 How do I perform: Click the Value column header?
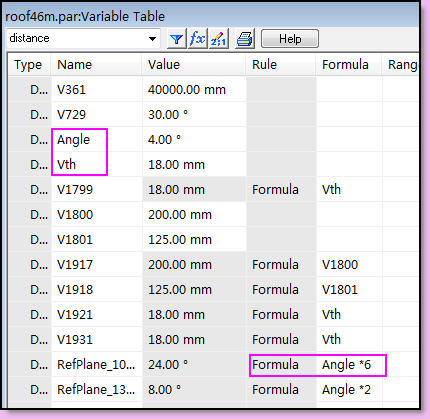194,65
